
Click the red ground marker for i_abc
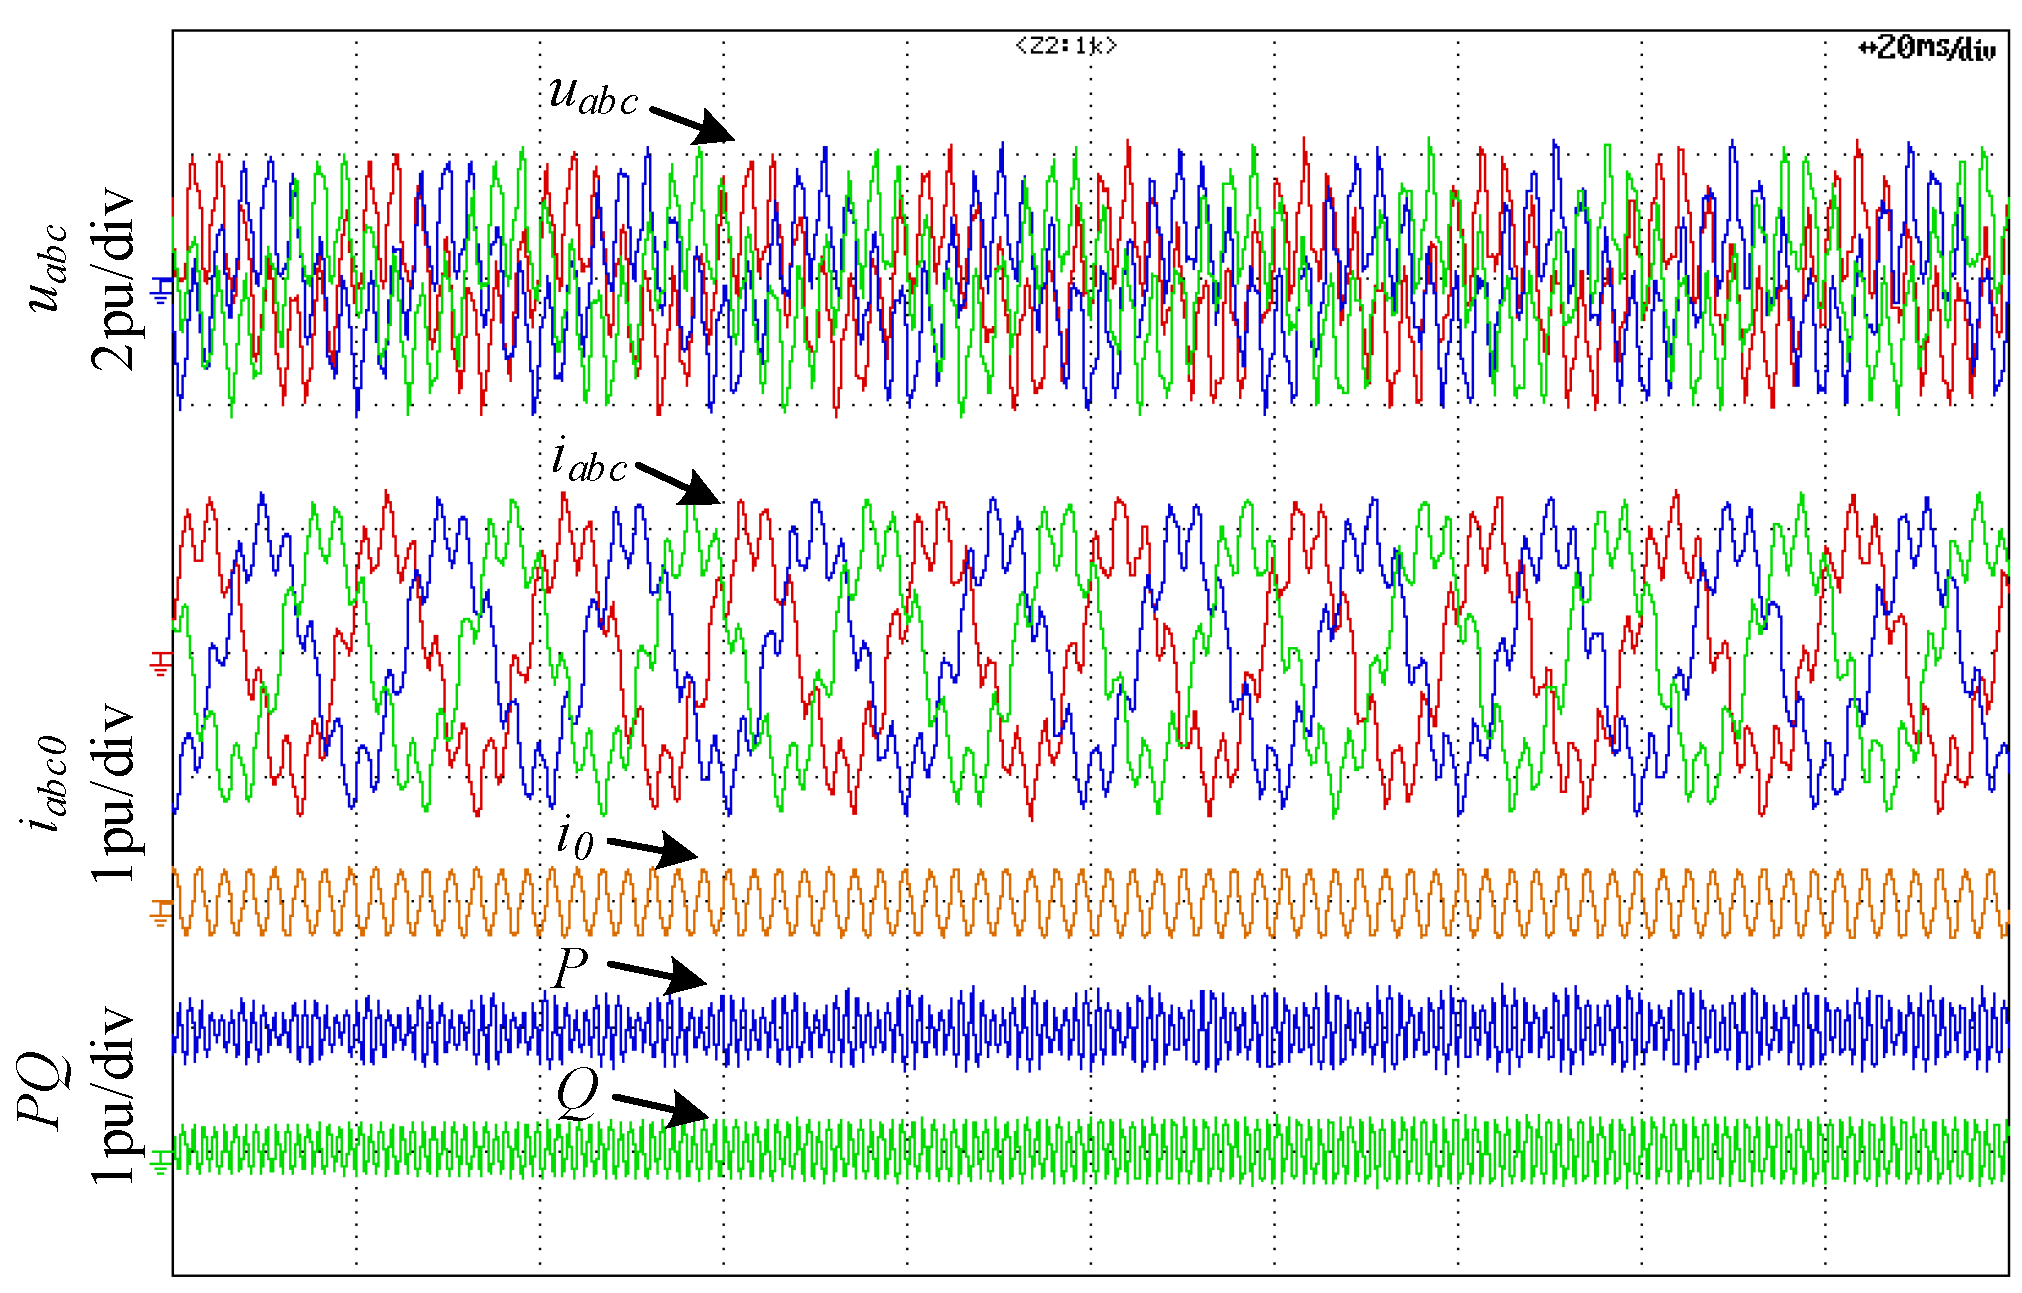[161, 662]
